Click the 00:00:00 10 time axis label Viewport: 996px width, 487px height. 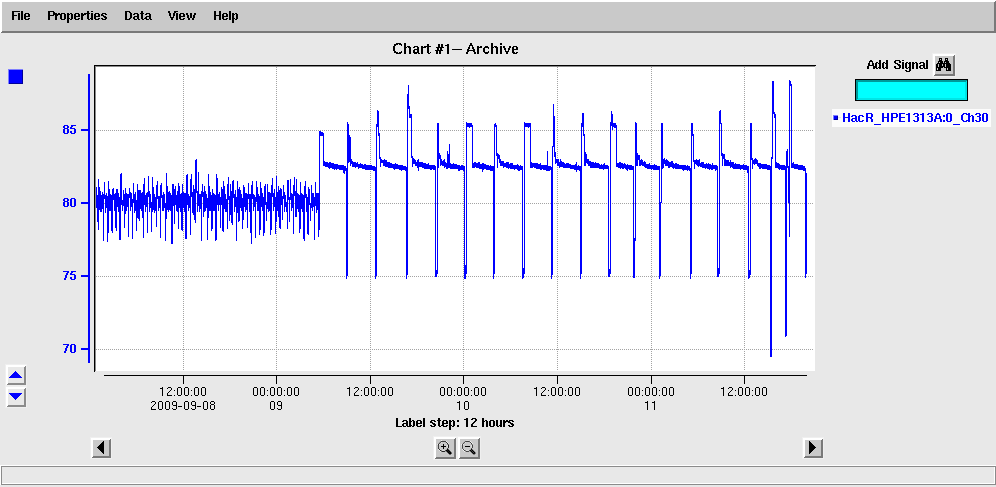pos(464,399)
